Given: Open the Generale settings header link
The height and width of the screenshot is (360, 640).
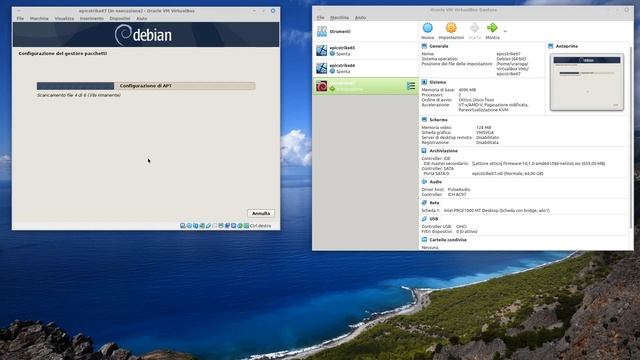Looking at the screenshot, I should (x=439, y=46).
